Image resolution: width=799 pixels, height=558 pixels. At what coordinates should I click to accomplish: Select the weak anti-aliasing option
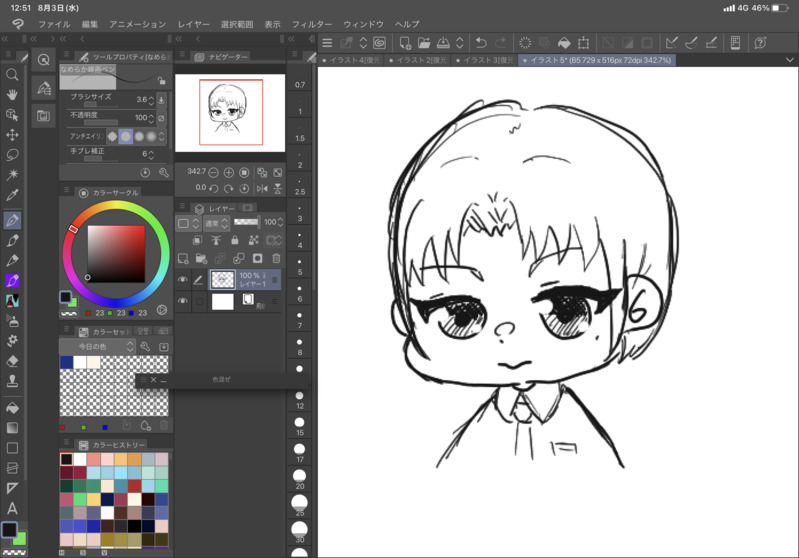point(125,136)
